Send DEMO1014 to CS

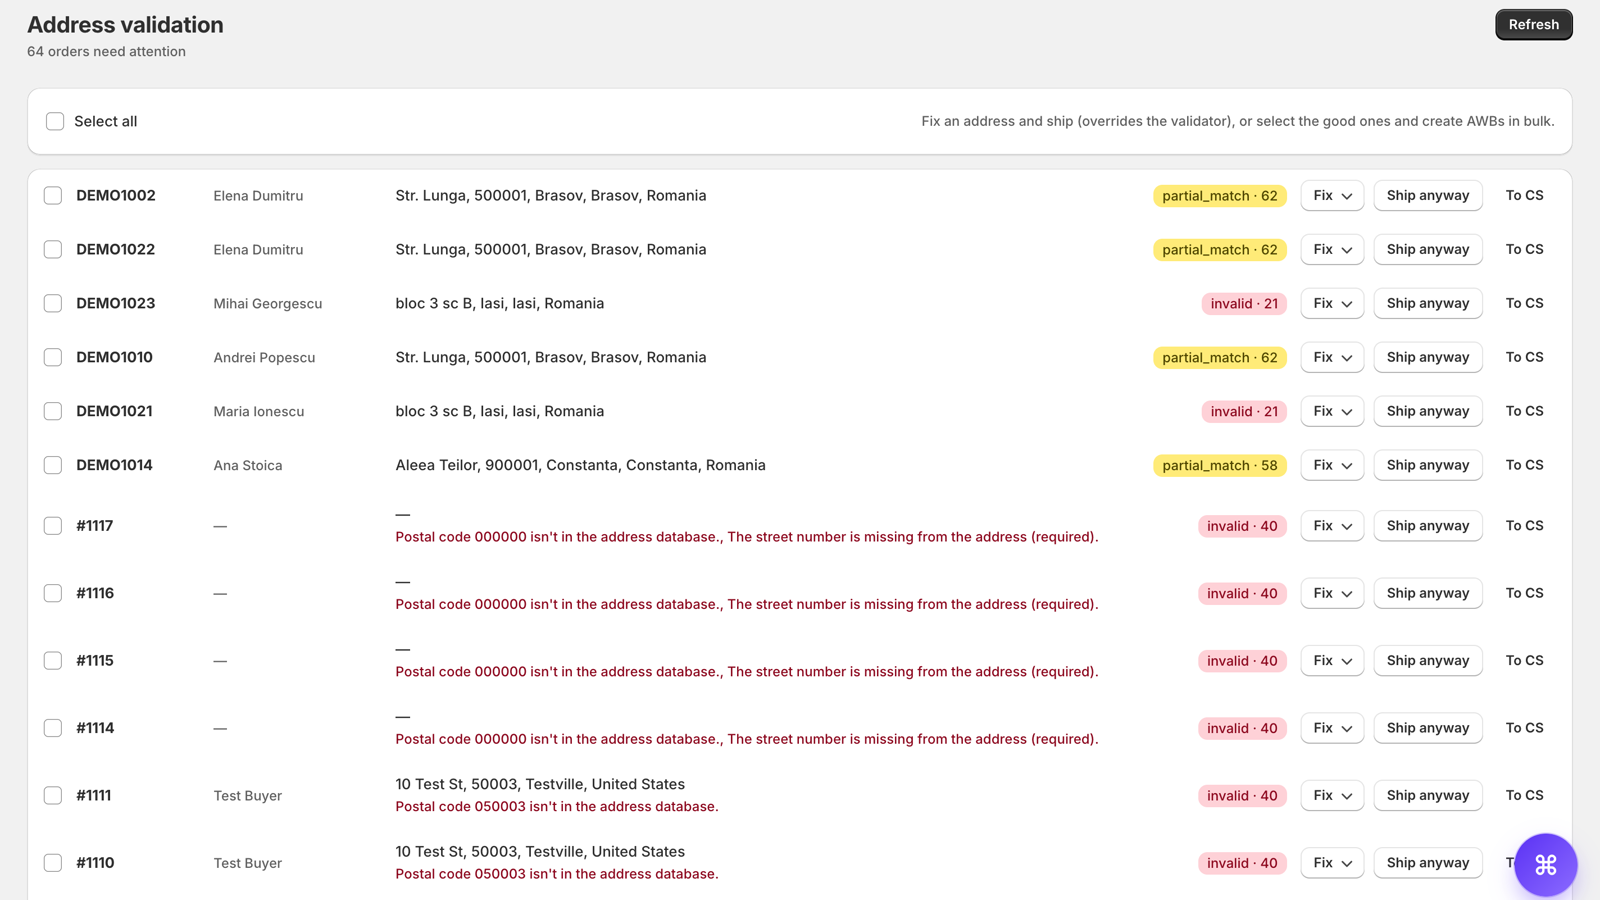click(x=1524, y=466)
